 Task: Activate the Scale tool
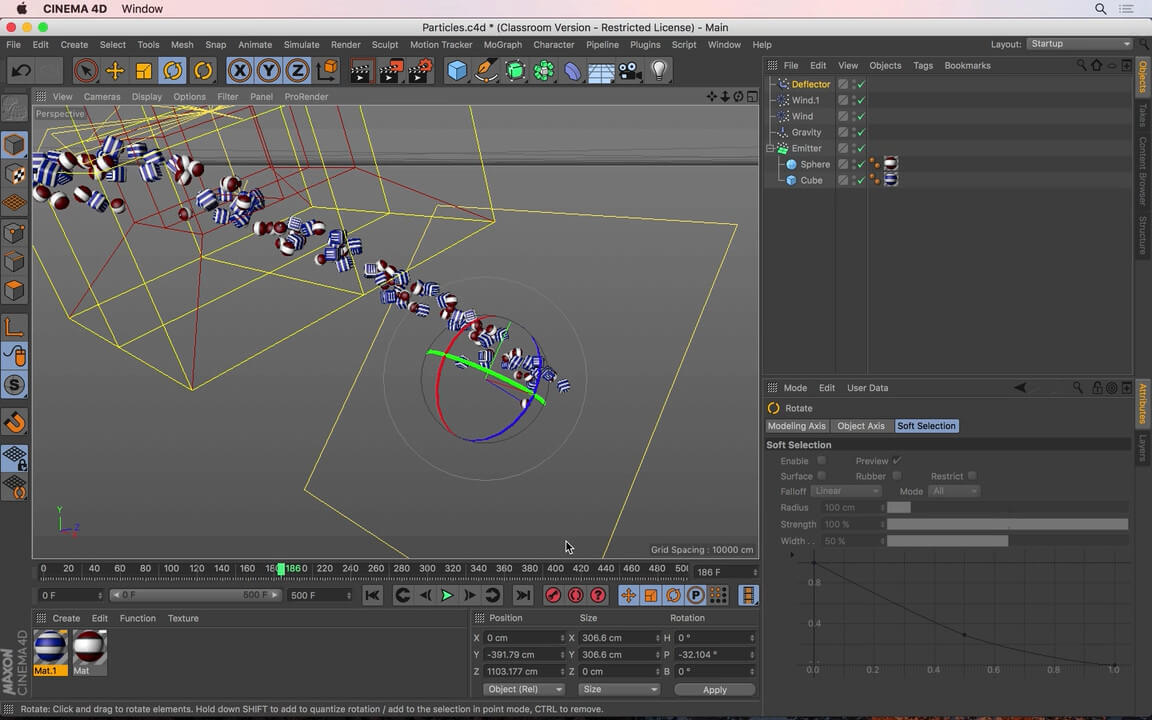click(143, 70)
